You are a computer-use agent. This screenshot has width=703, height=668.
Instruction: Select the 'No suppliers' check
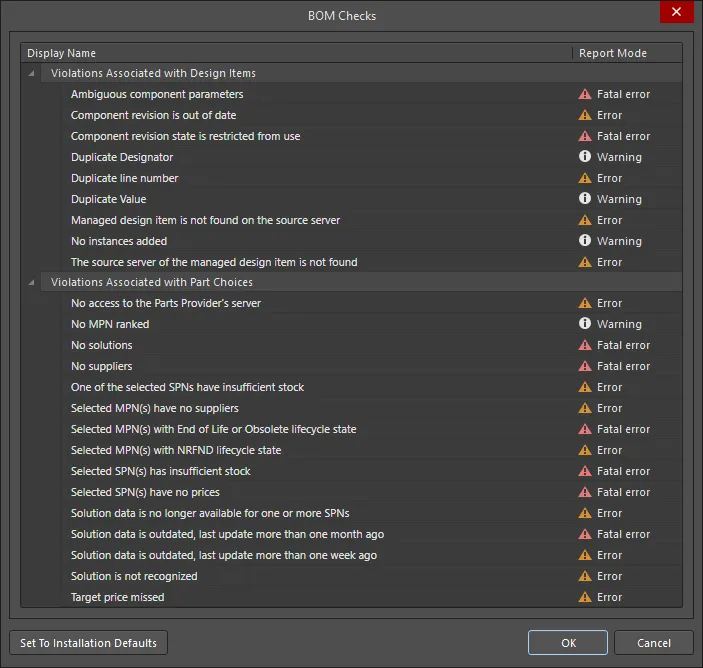(372, 366)
